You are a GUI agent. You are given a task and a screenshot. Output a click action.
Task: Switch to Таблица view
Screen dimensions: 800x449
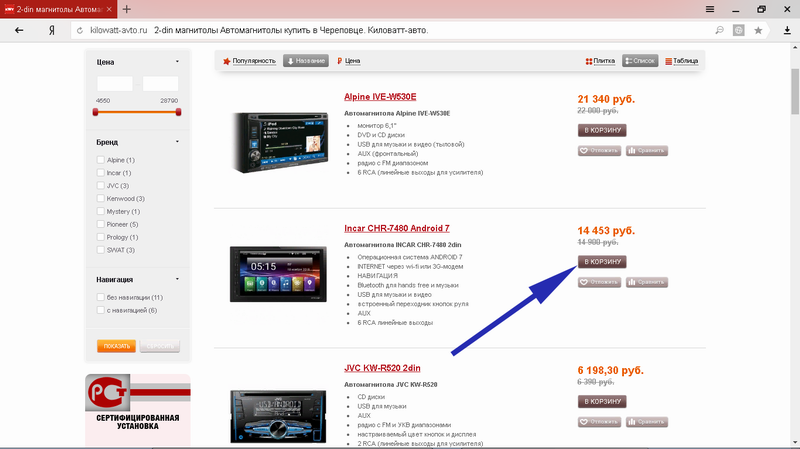[x=682, y=61]
